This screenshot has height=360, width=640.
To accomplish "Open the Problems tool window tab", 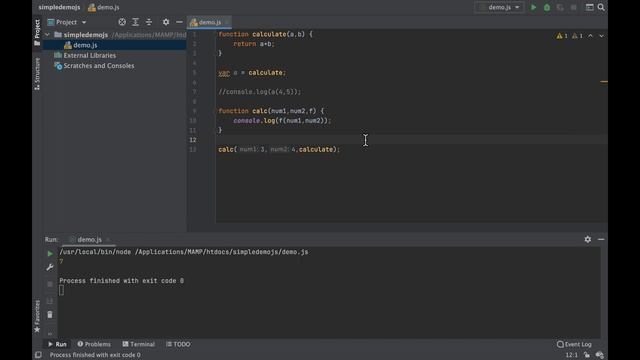I will [94, 344].
